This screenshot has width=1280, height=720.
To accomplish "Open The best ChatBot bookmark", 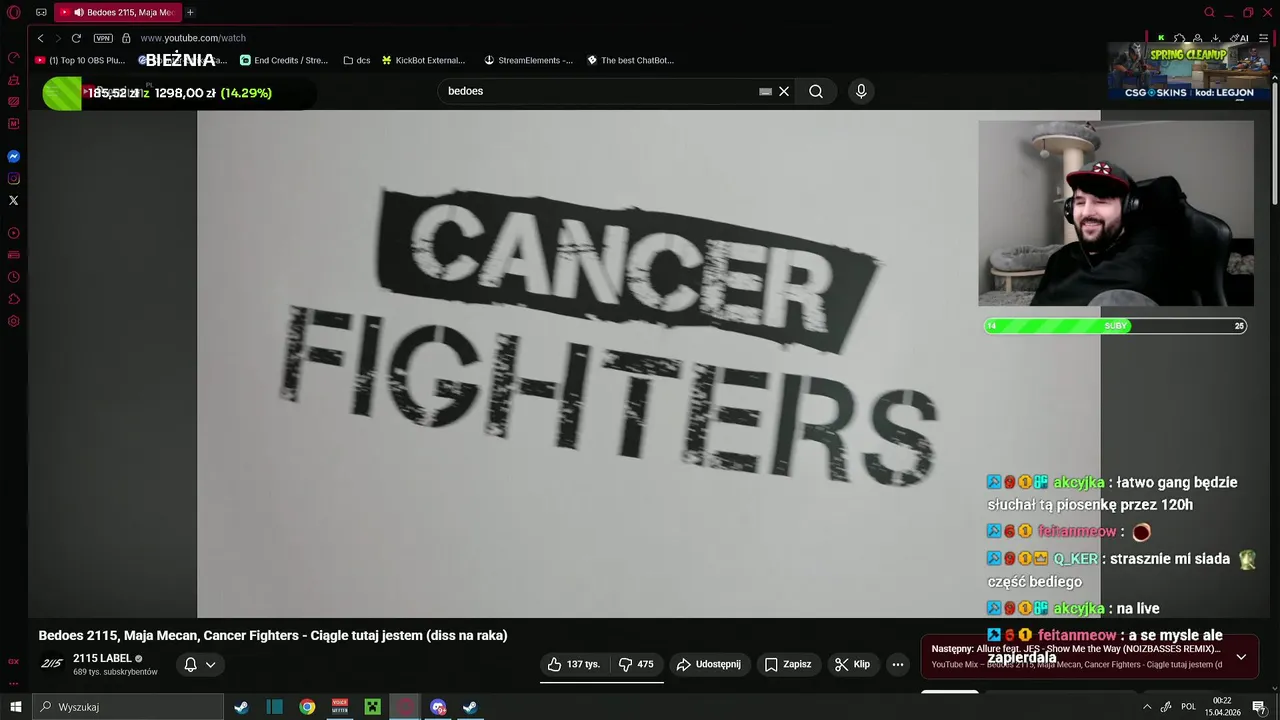I will [x=630, y=60].
